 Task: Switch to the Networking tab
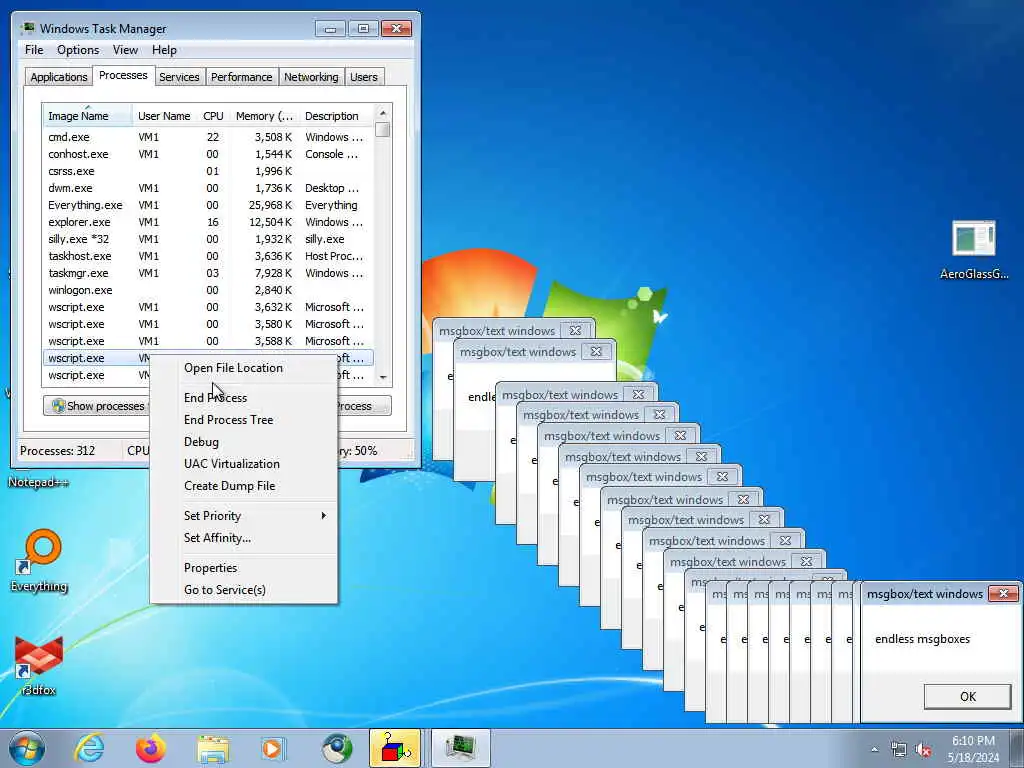pyautogui.click(x=312, y=77)
